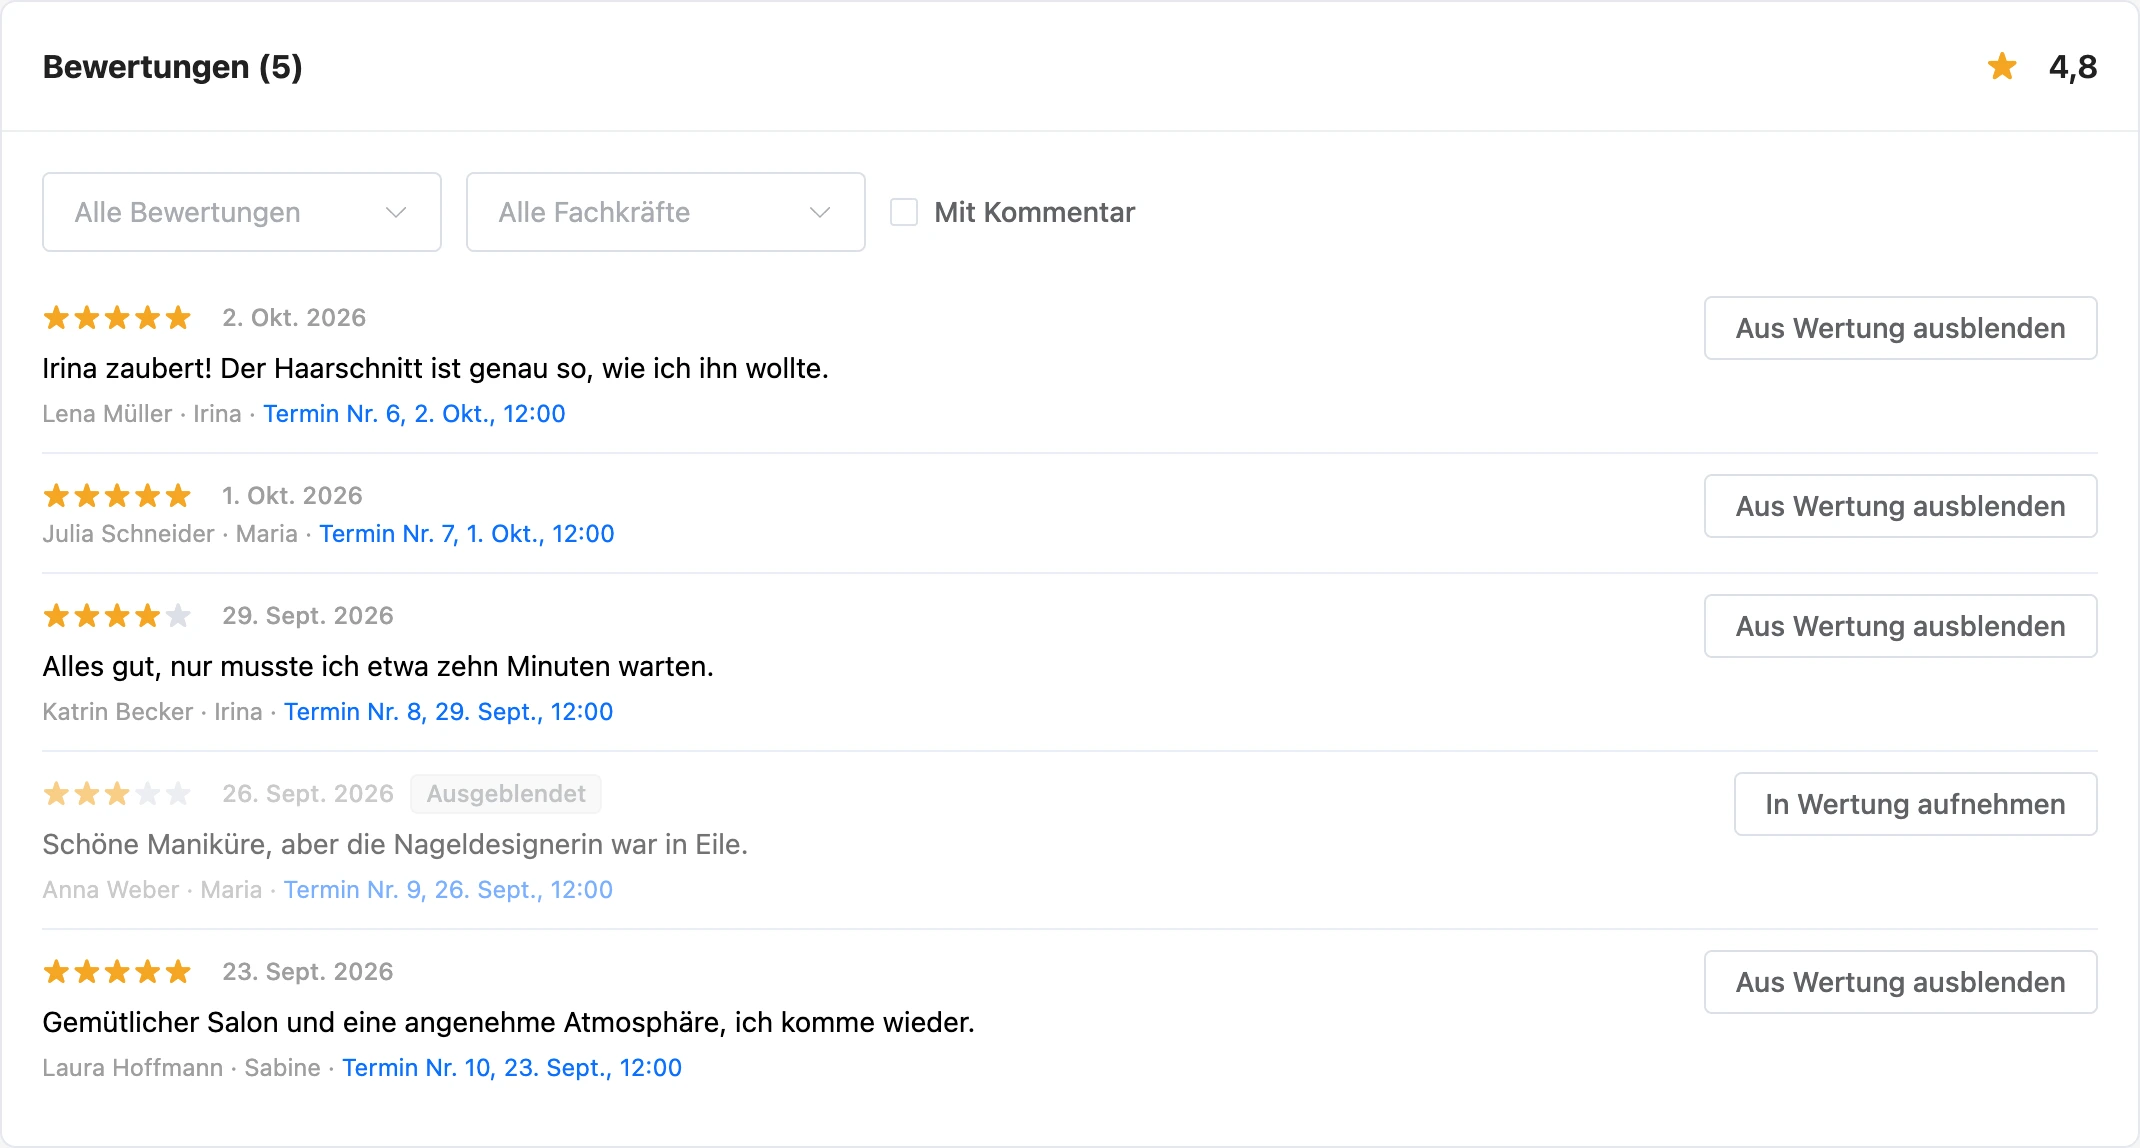Image resolution: width=2140 pixels, height=1148 pixels.
Task: Open link Termin Nr. 6, 2. Okt.
Action: 414,414
